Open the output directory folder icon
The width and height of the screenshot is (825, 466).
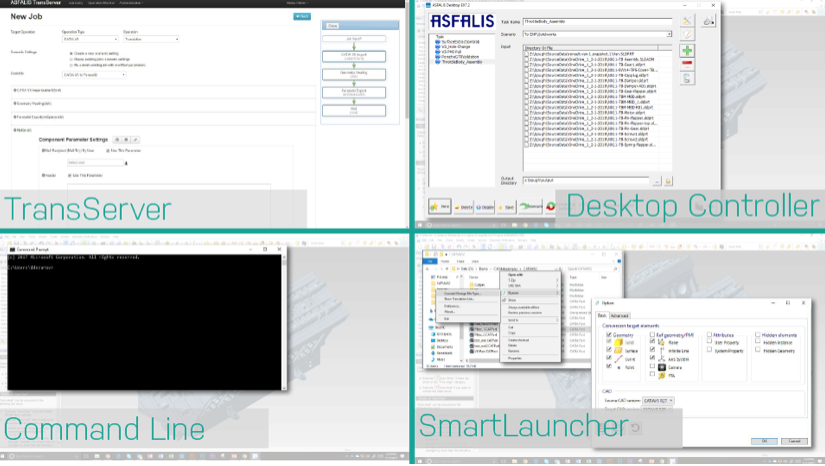click(x=668, y=181)
